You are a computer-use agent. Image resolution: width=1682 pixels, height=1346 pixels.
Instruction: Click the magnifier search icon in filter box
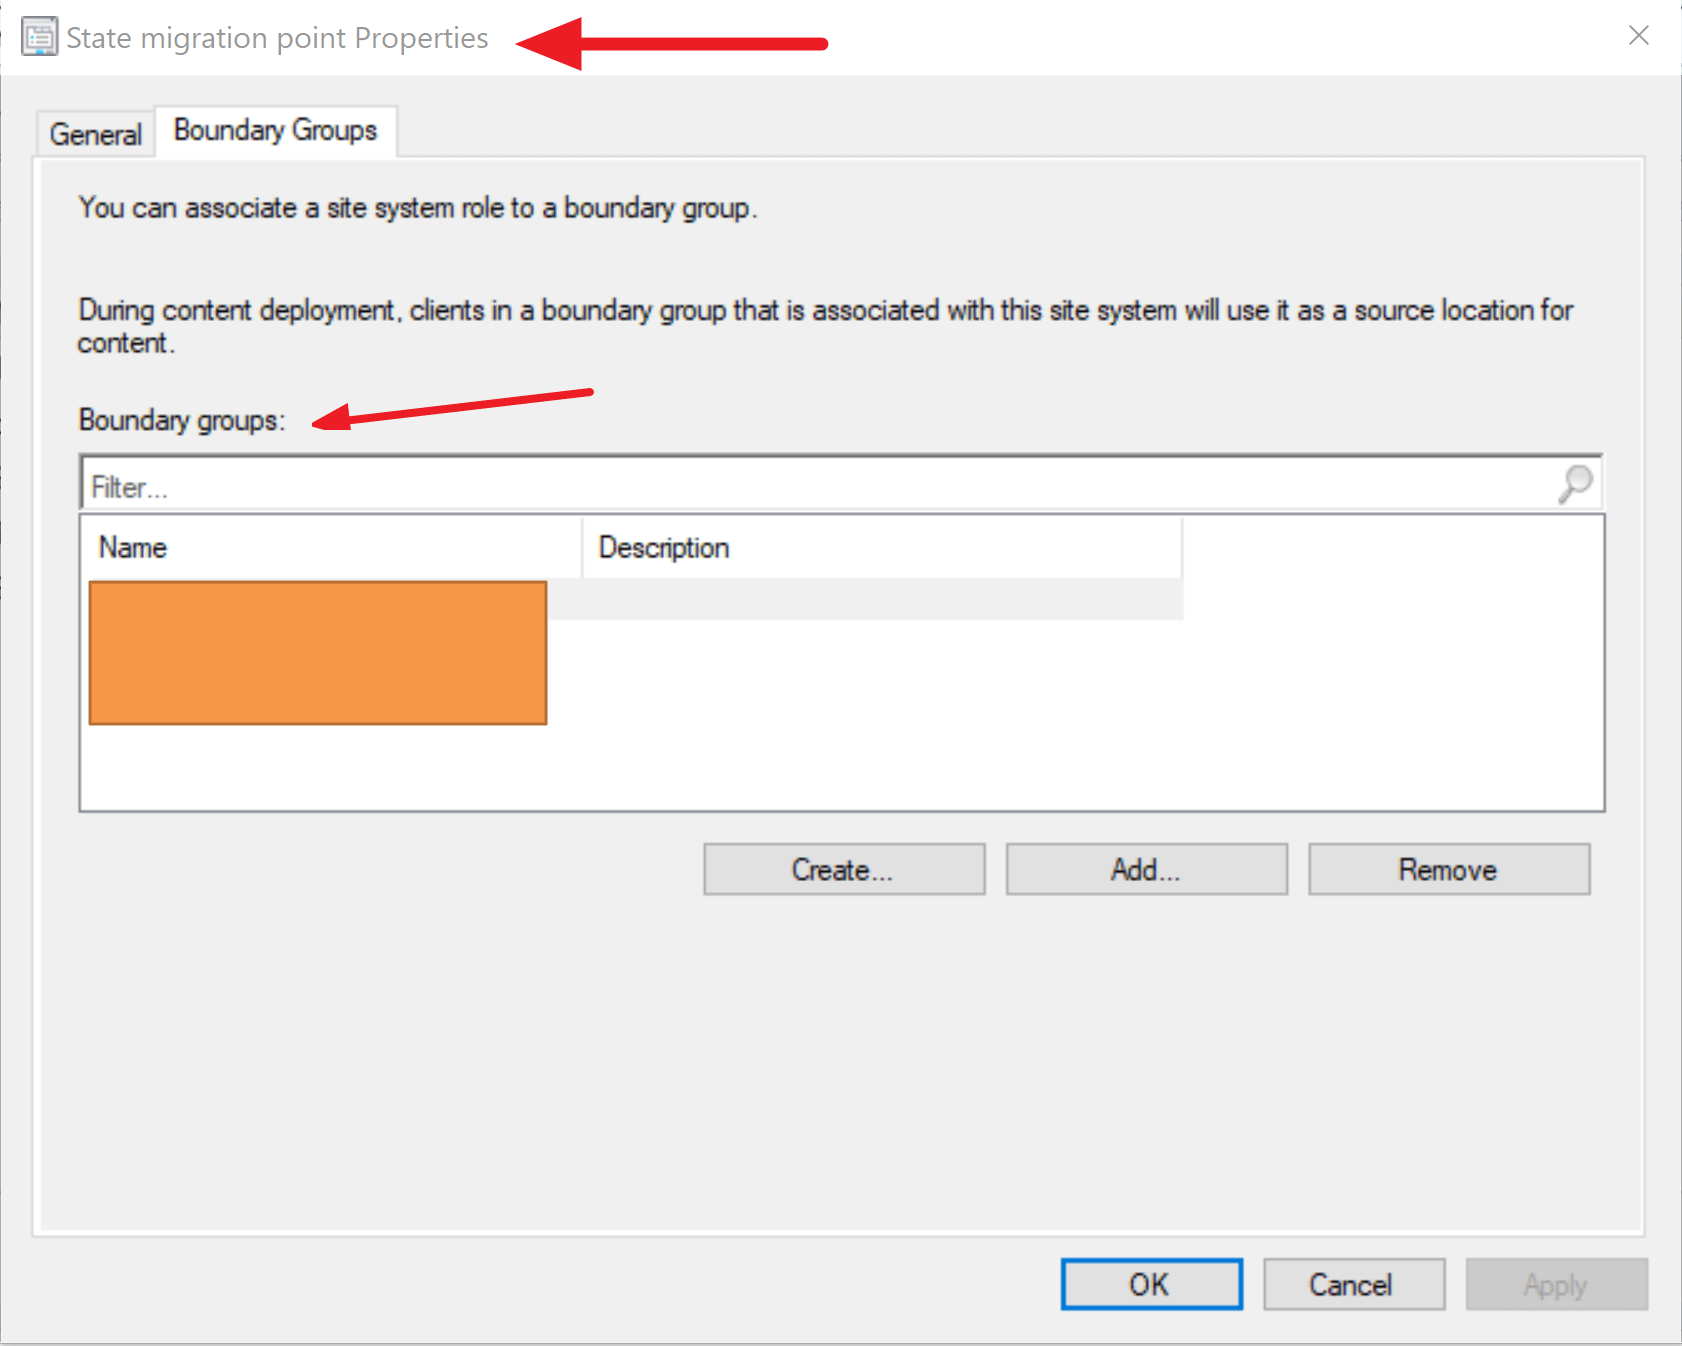[1575, 484]
